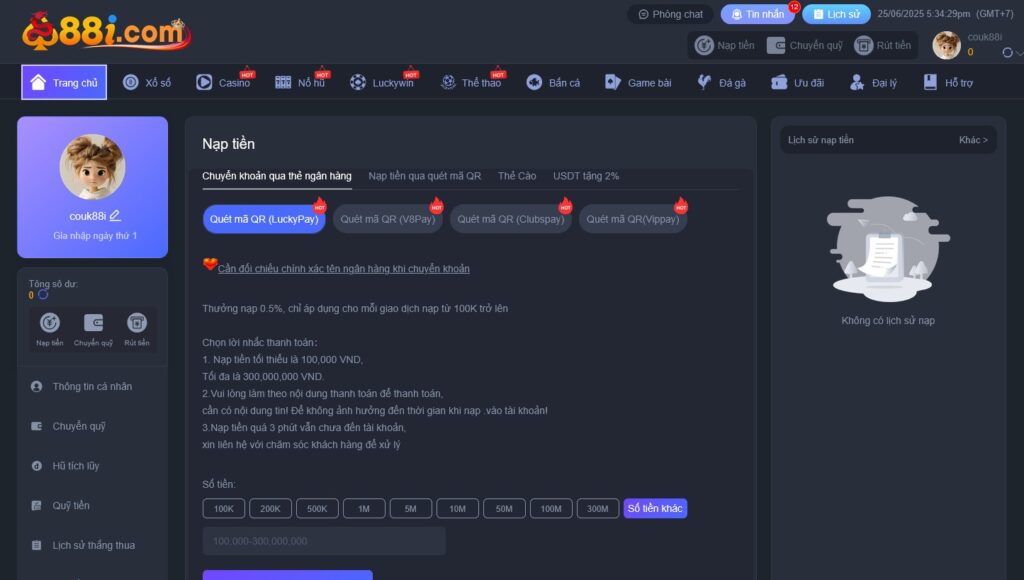Image resolution: width=1024 pixels, height=580 pixels.
Task: Select Quét mã QR(Vippay)
Action: 633,219
